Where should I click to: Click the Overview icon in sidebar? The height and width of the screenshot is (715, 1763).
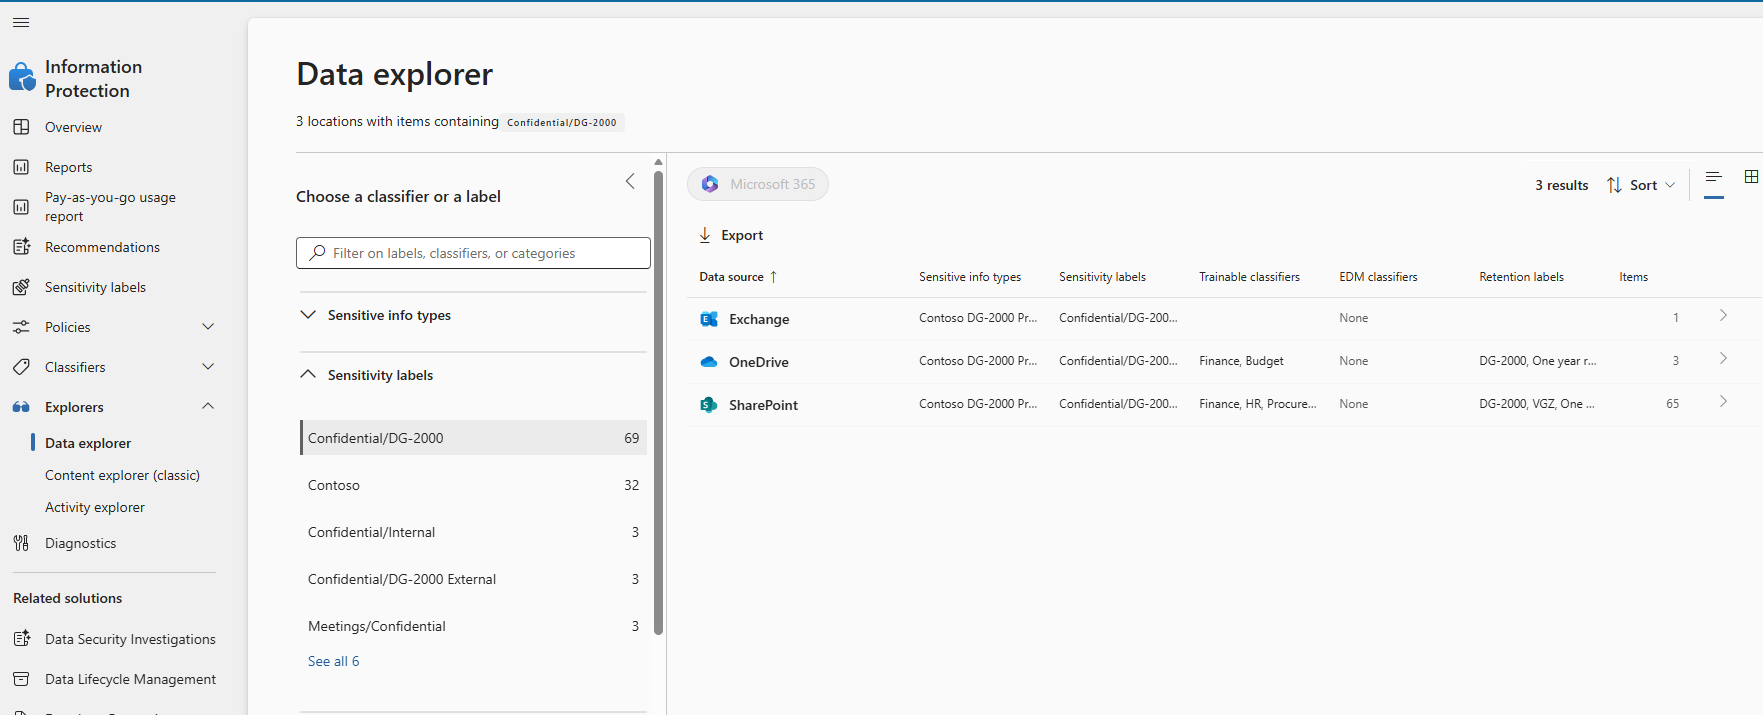coord(21,127)
